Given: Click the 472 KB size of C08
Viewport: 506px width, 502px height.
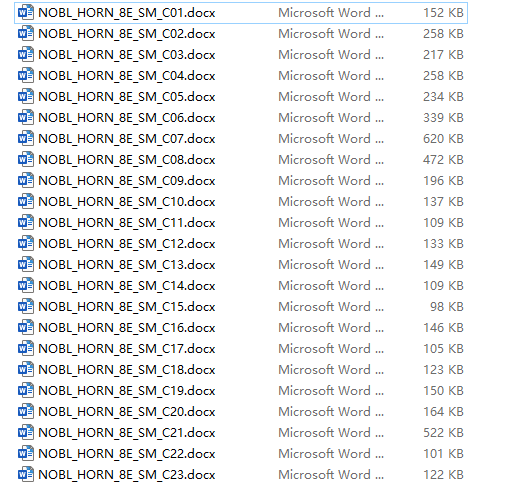Looking at the screenshot, I should click(443, 160).
